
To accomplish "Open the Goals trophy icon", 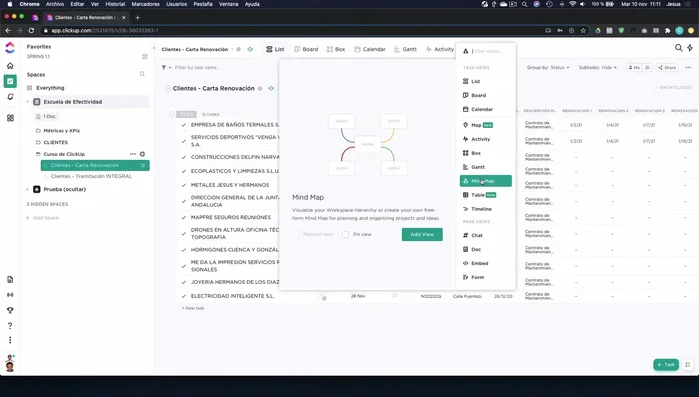I will pos(10,310).
